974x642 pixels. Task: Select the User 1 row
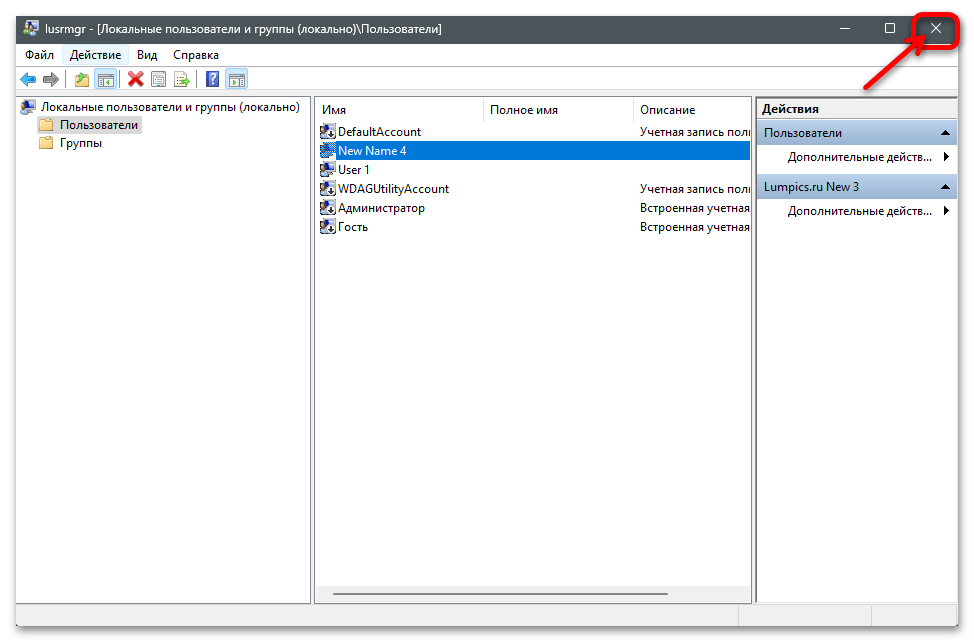(533, 170)
